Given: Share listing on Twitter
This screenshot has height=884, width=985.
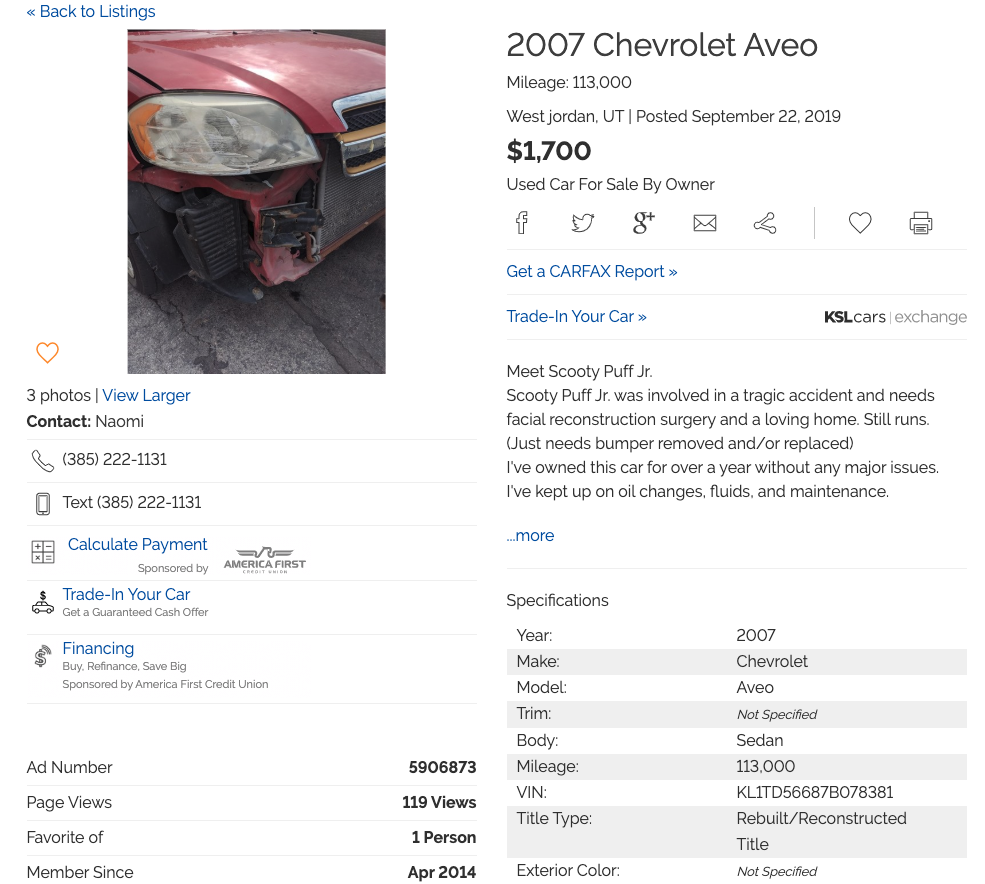Looking at the screenshot, I should tap(582, 222).
